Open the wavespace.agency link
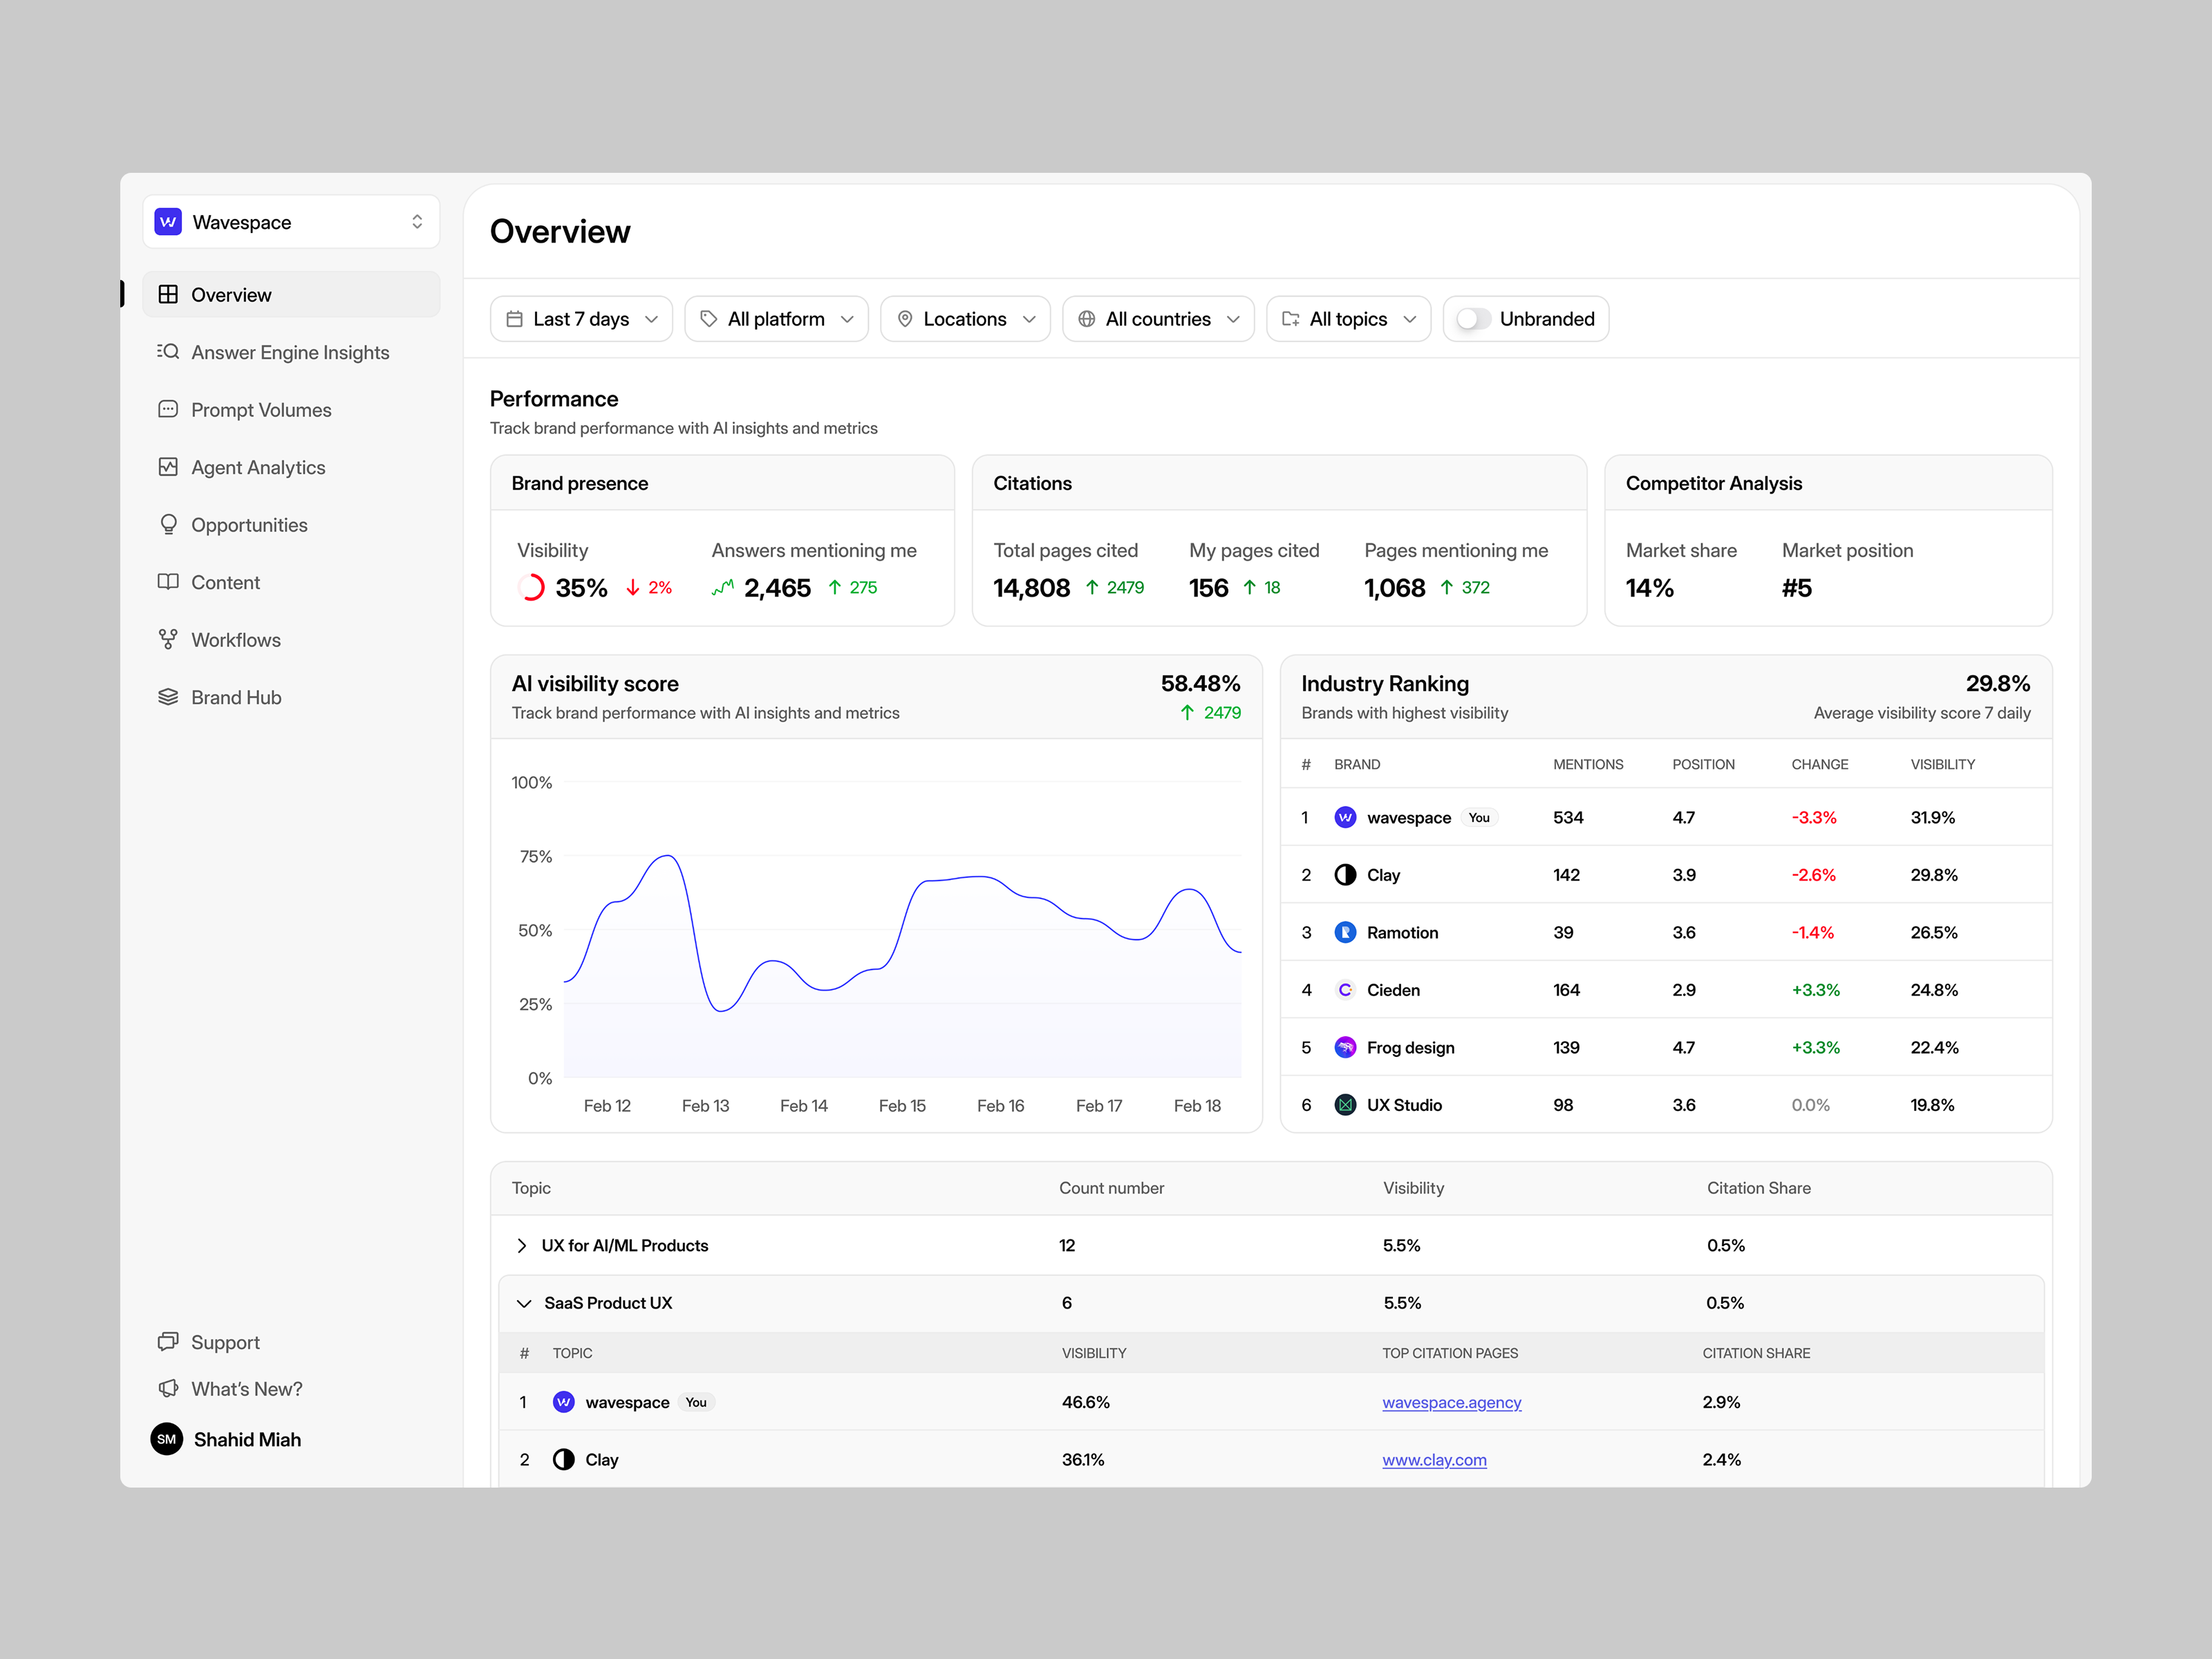Screen dimensions: 2212x1659 (x=1451, y=1402)
